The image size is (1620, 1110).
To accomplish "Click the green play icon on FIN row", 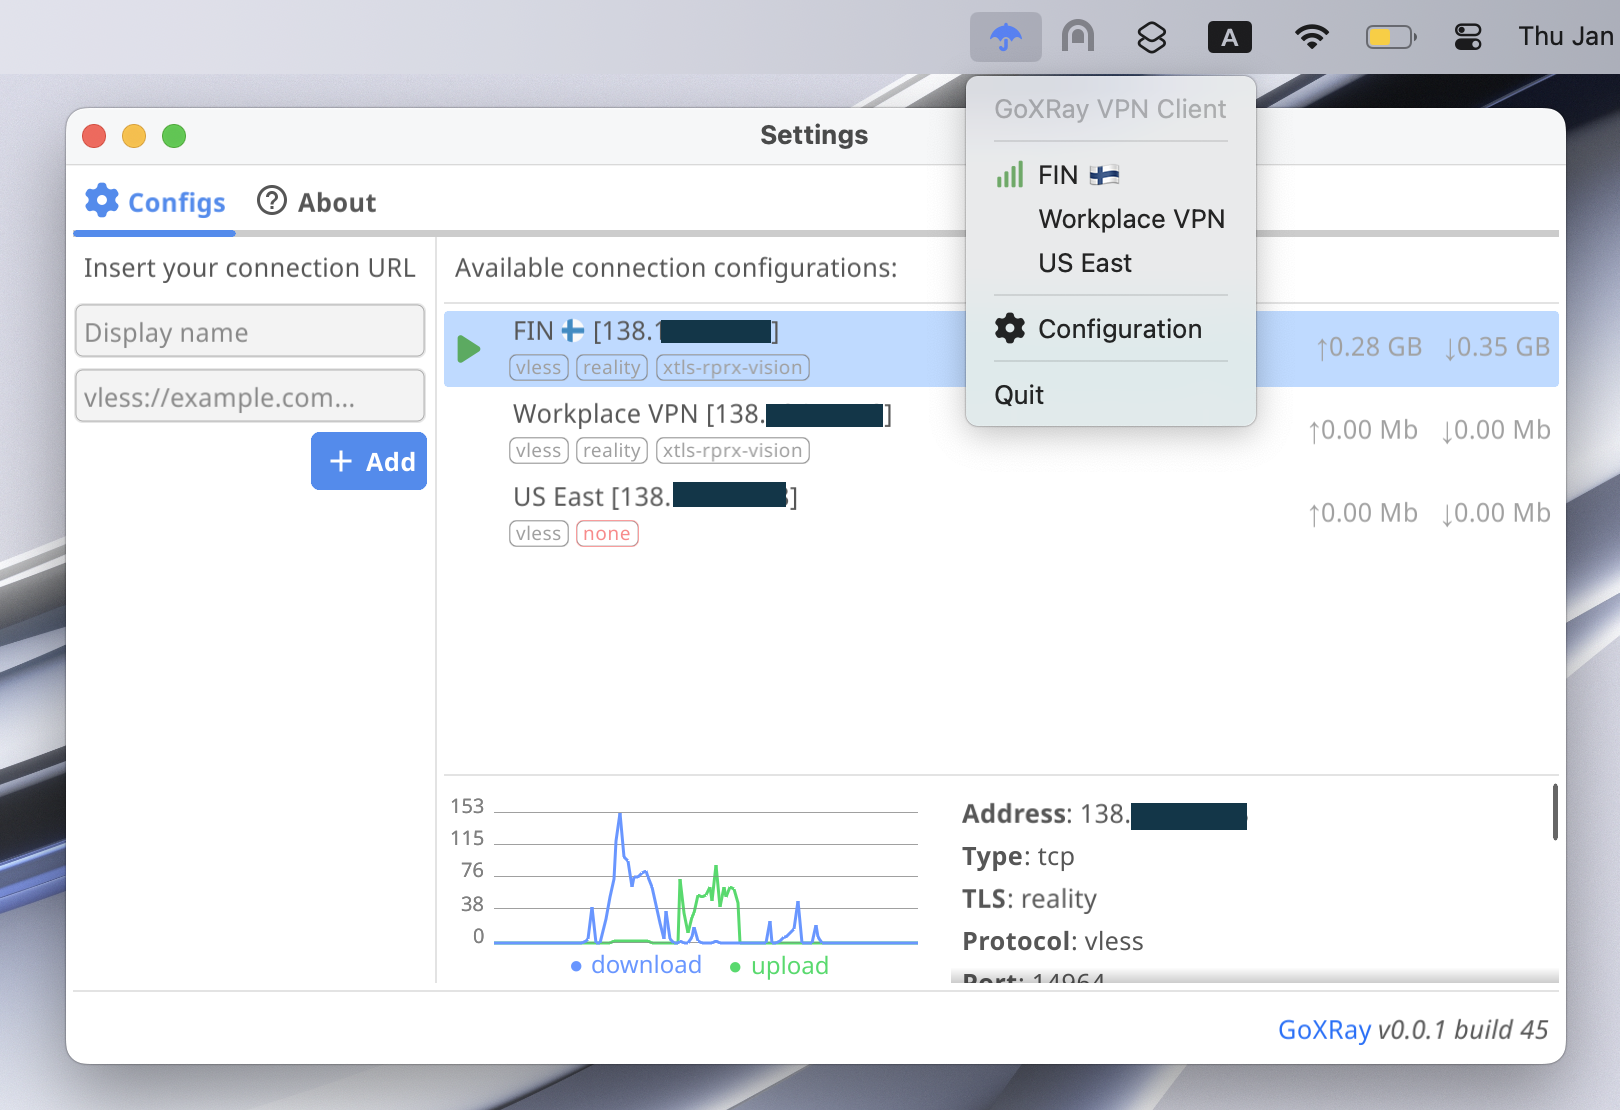I will coord(468,349).
